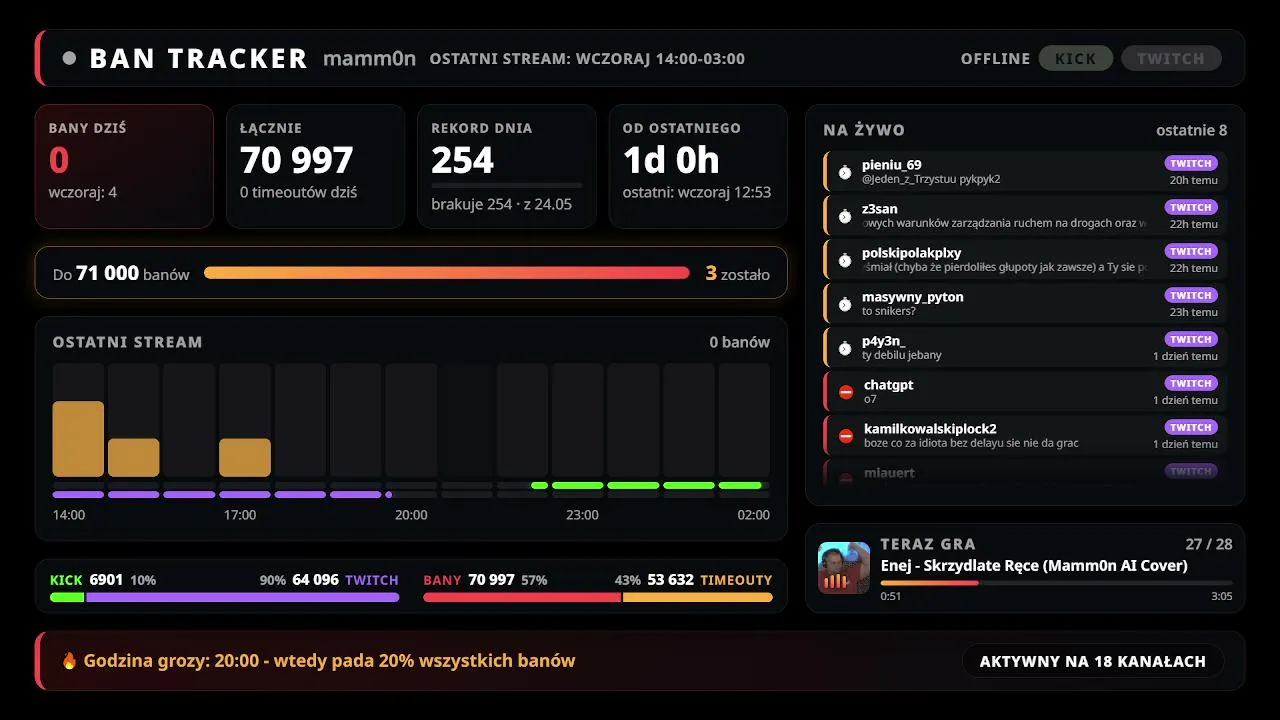Click the timeout stopwatch icon for z3san
The image size is (1280, 720).
click(x=845, y=216)
